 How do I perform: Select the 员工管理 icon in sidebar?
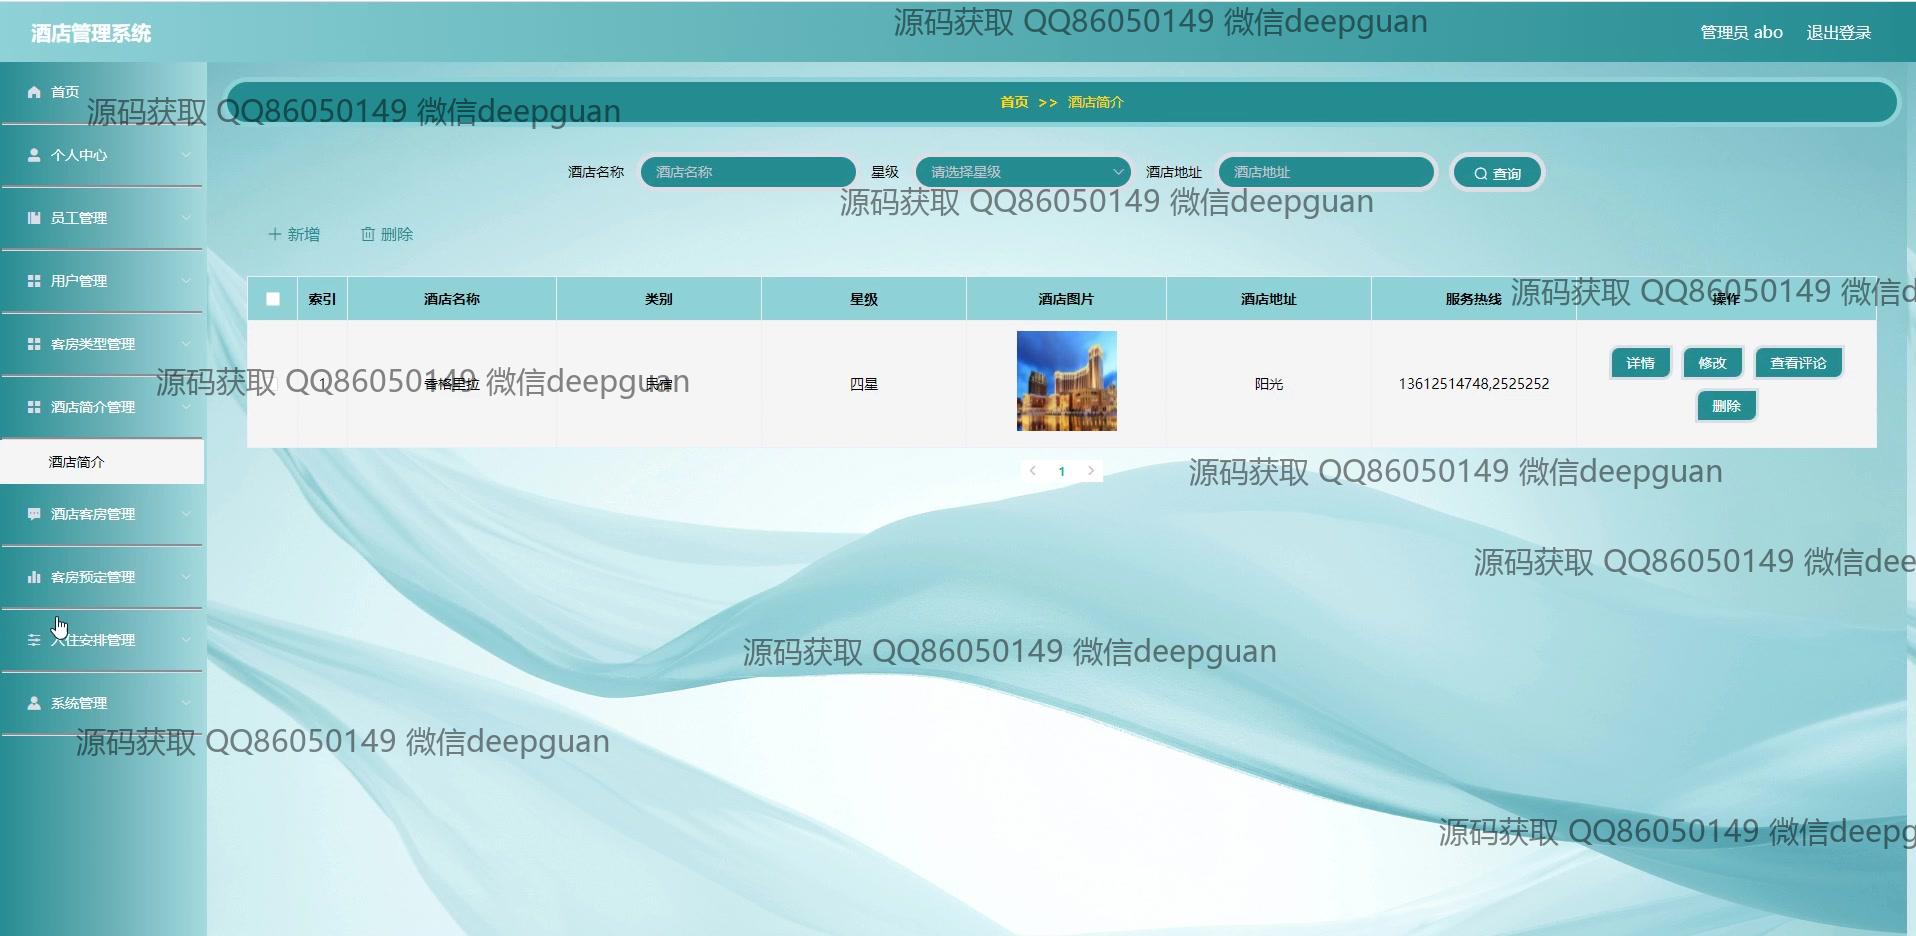click(x=33, y=218)
